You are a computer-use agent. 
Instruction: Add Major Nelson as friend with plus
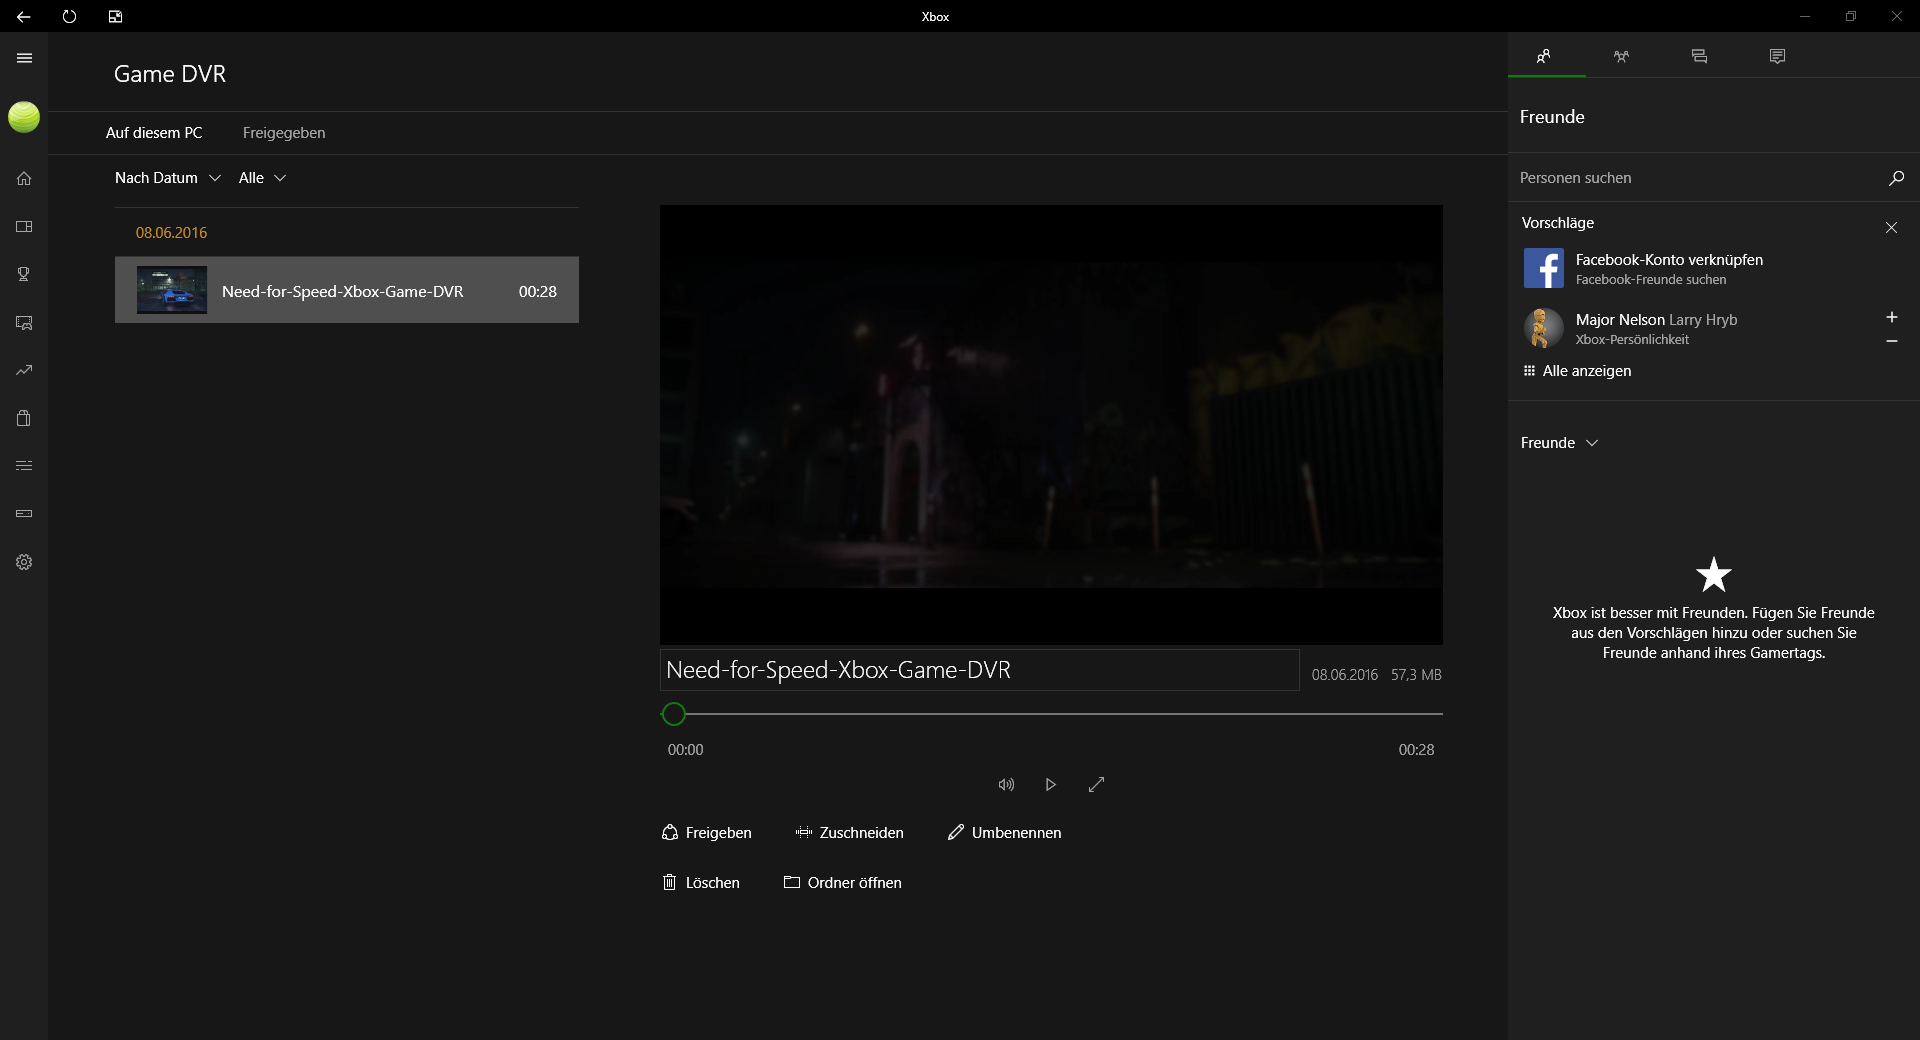tap(1891, 317)
